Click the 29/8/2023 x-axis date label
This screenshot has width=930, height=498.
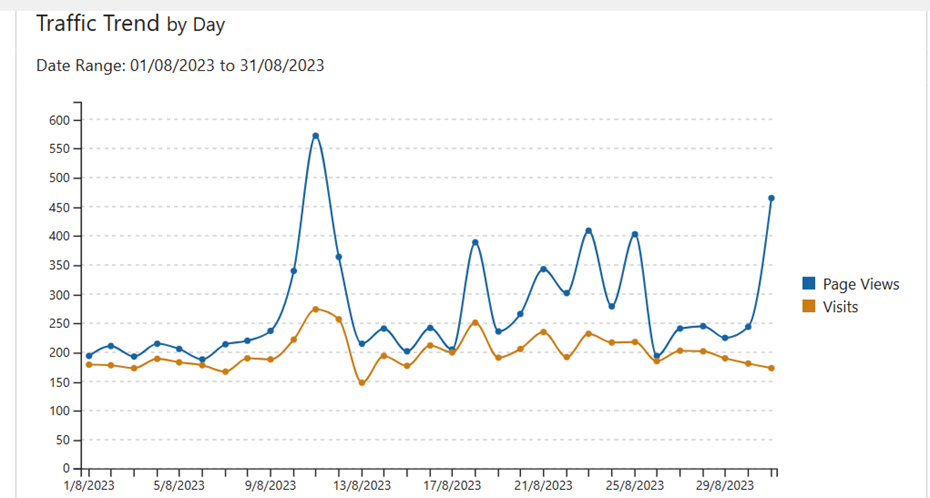point(725,487)
